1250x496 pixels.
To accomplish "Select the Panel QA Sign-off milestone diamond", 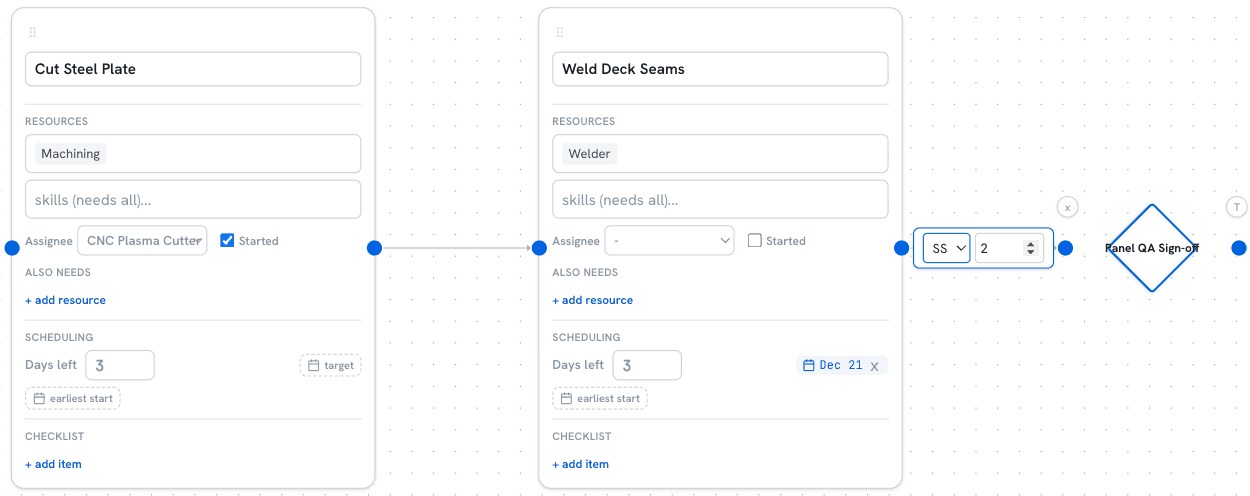I will 1151,248.
